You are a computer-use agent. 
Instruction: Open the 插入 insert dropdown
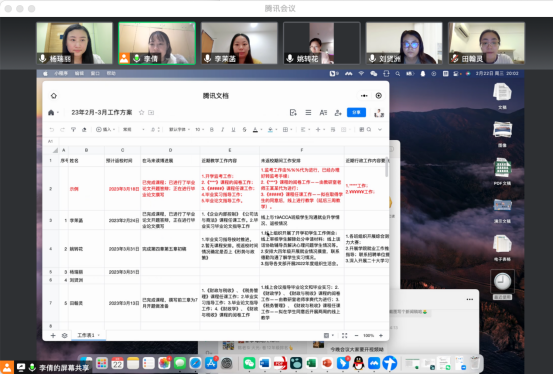tap(106, 130)
